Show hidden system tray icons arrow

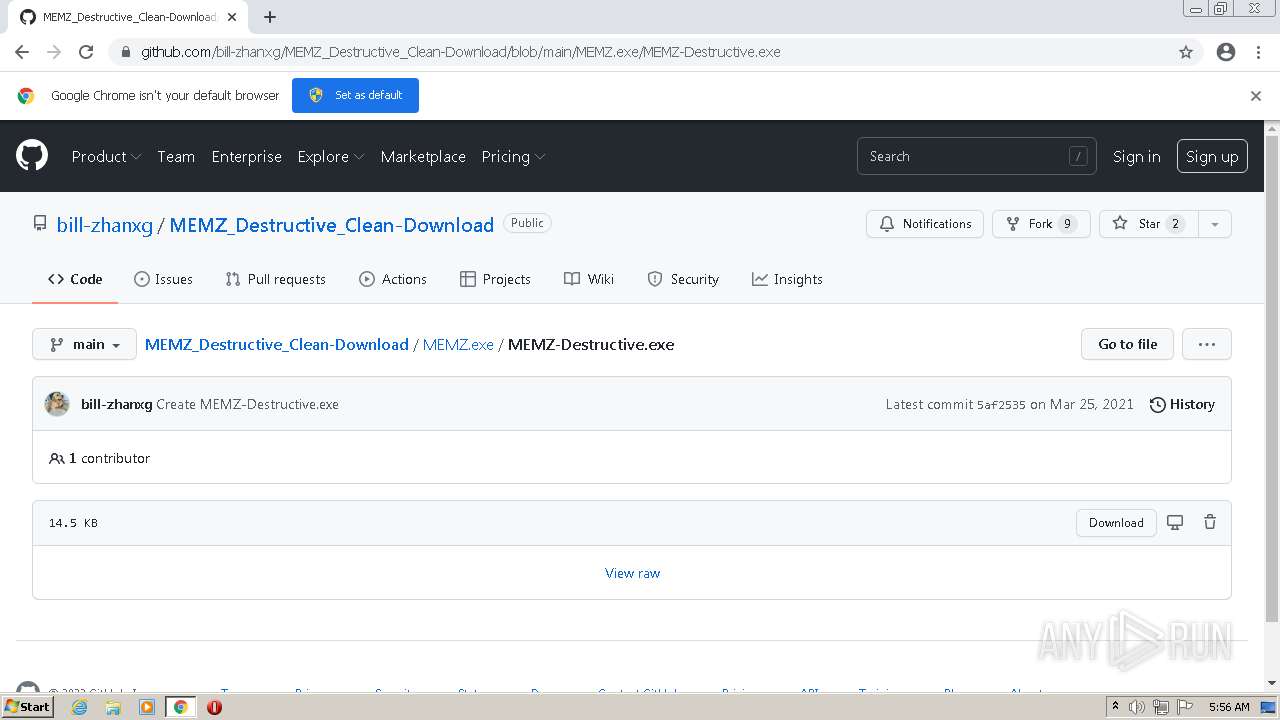click(1115, 706)
